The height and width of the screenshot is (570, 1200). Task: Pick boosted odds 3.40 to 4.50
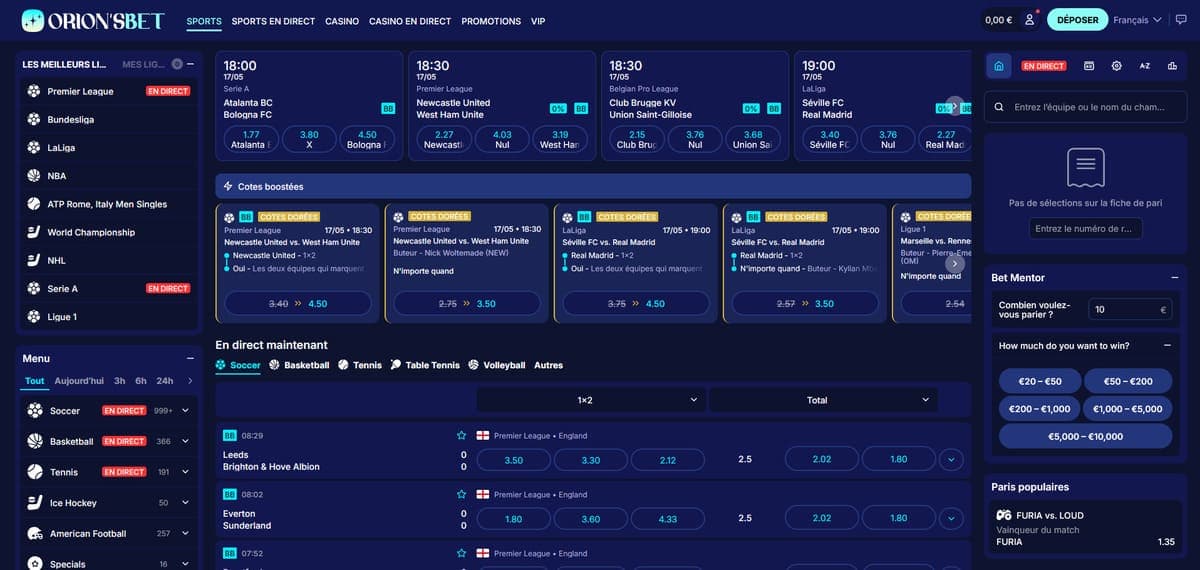click(298, 304)
